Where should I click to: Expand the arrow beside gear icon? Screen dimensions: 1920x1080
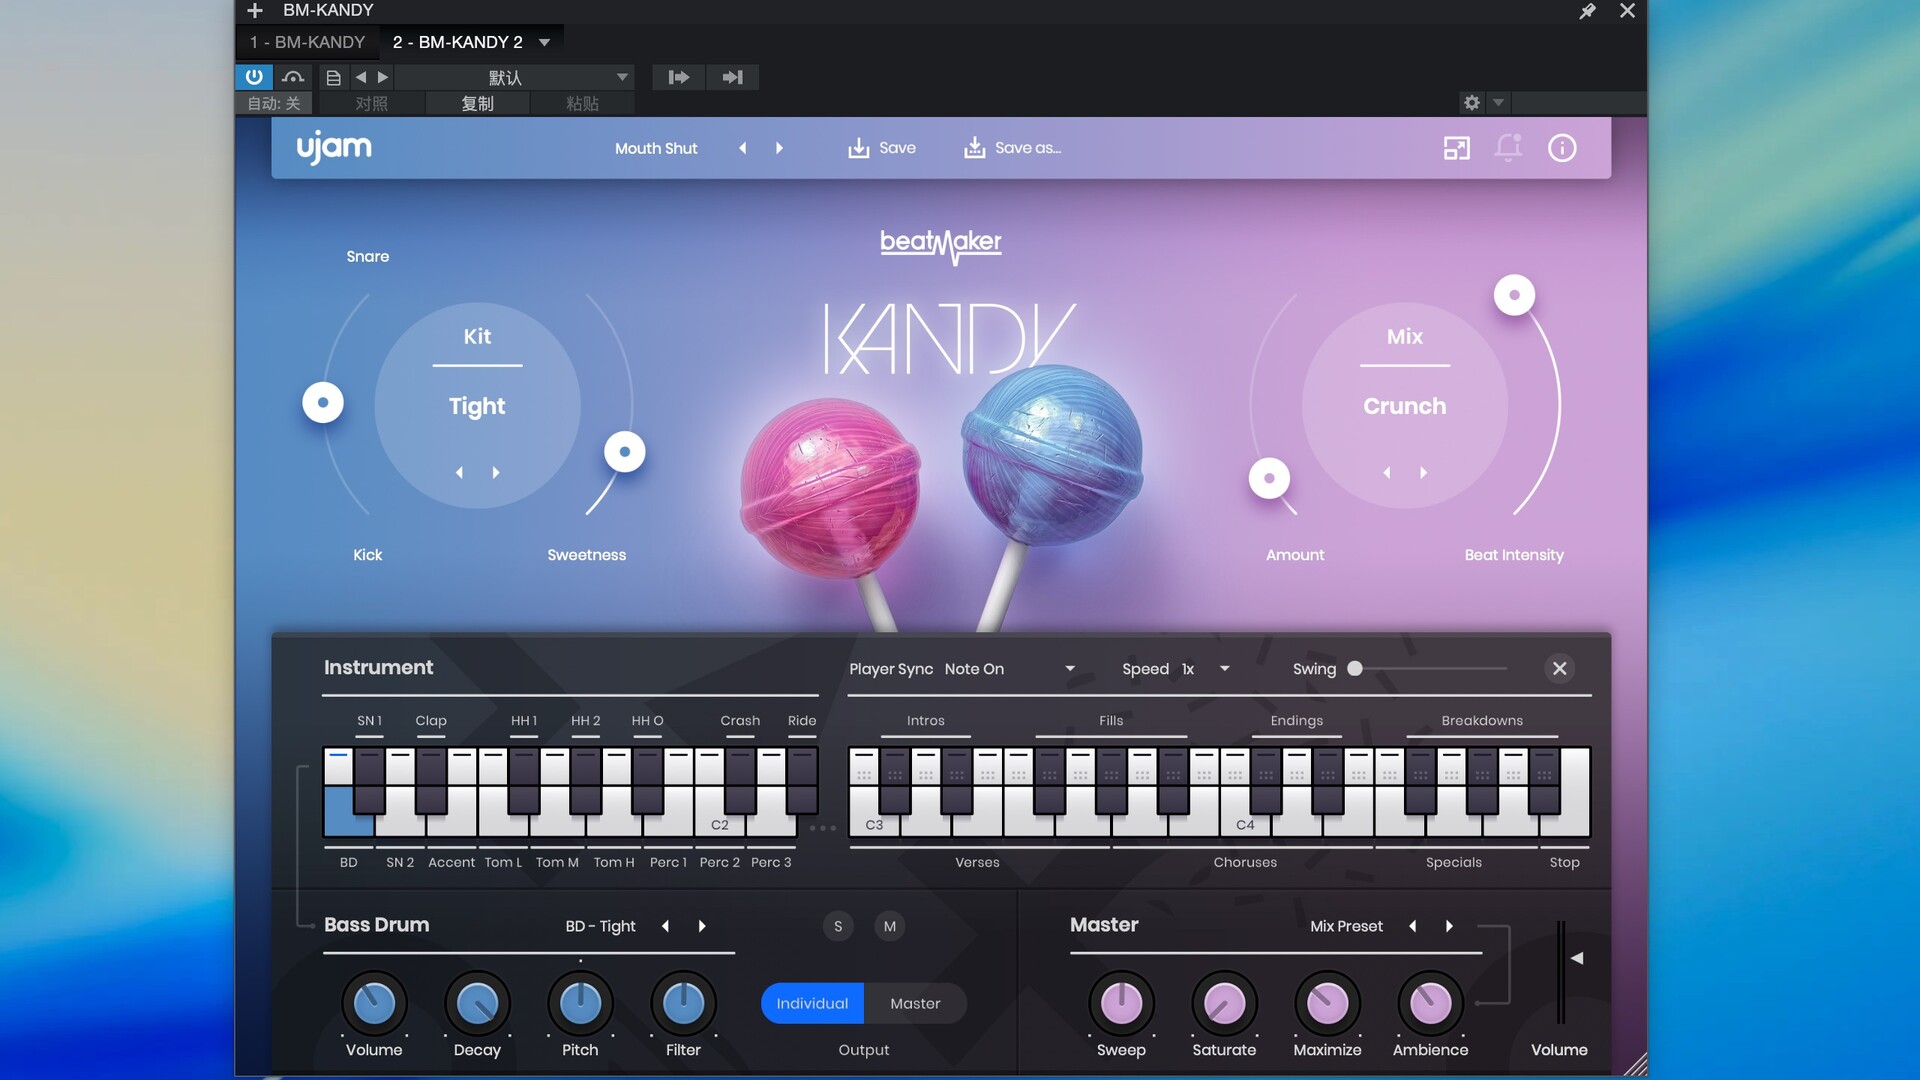coord(1498,102)
